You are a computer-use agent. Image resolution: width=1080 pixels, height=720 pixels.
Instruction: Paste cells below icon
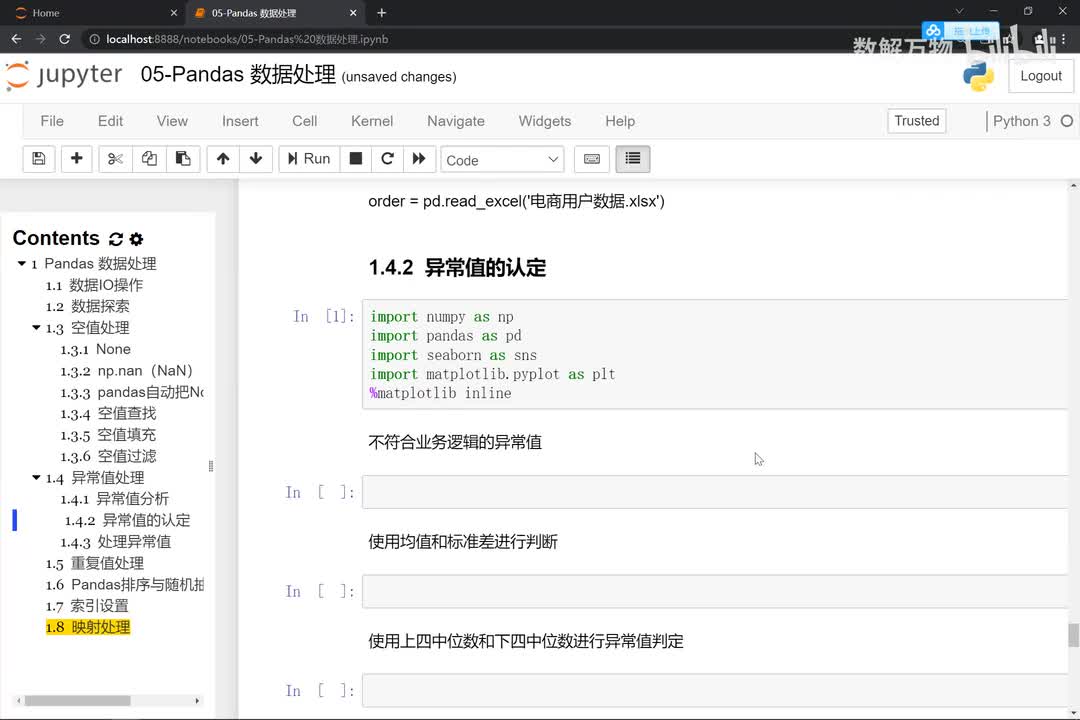(183, 159)
